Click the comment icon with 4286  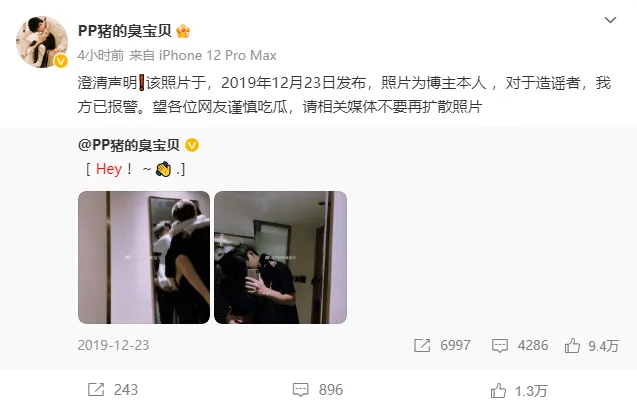(500, 346)
